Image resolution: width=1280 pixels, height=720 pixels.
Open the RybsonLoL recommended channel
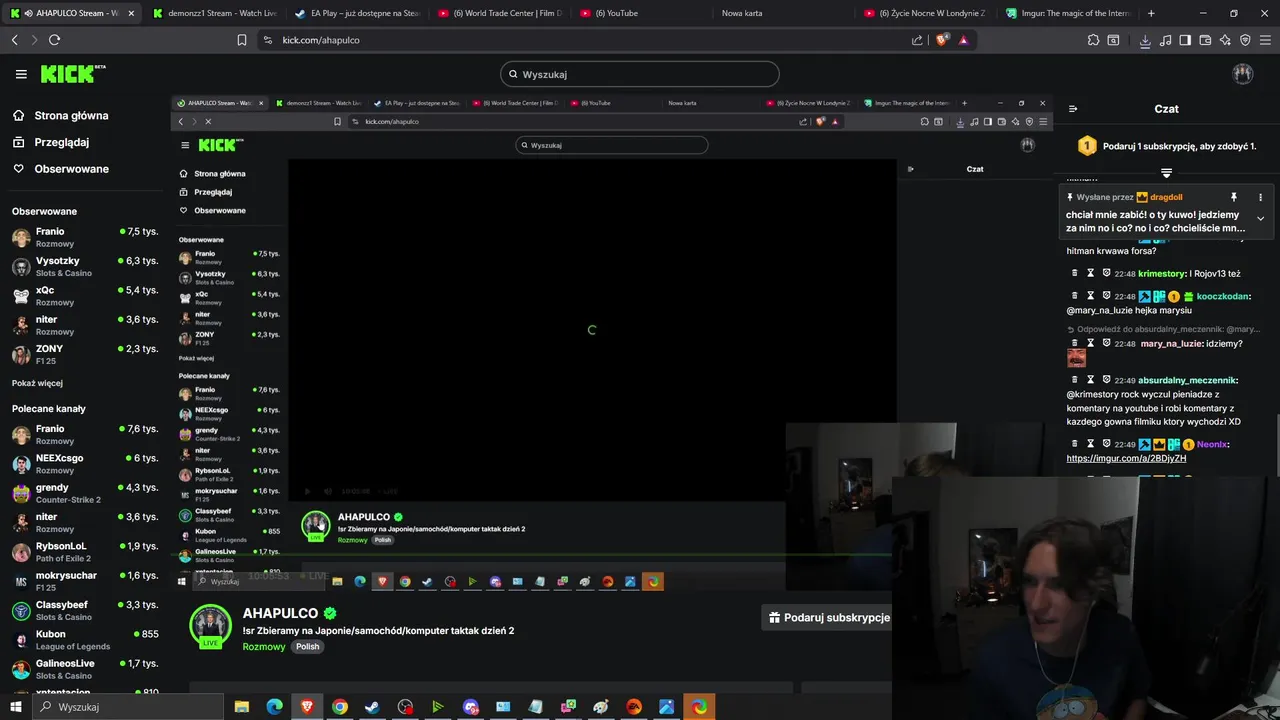point(85,552)
